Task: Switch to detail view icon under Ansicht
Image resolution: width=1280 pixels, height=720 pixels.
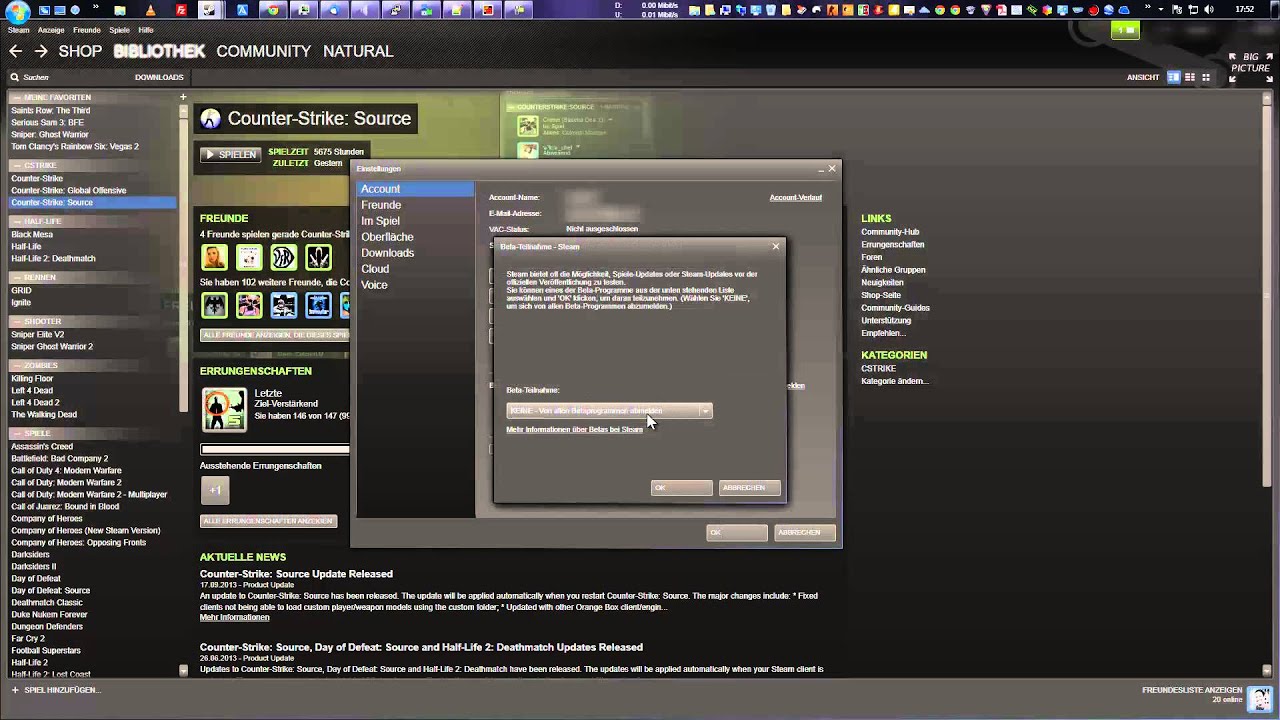Action: pyautogui.click(x=1174, y=77)
